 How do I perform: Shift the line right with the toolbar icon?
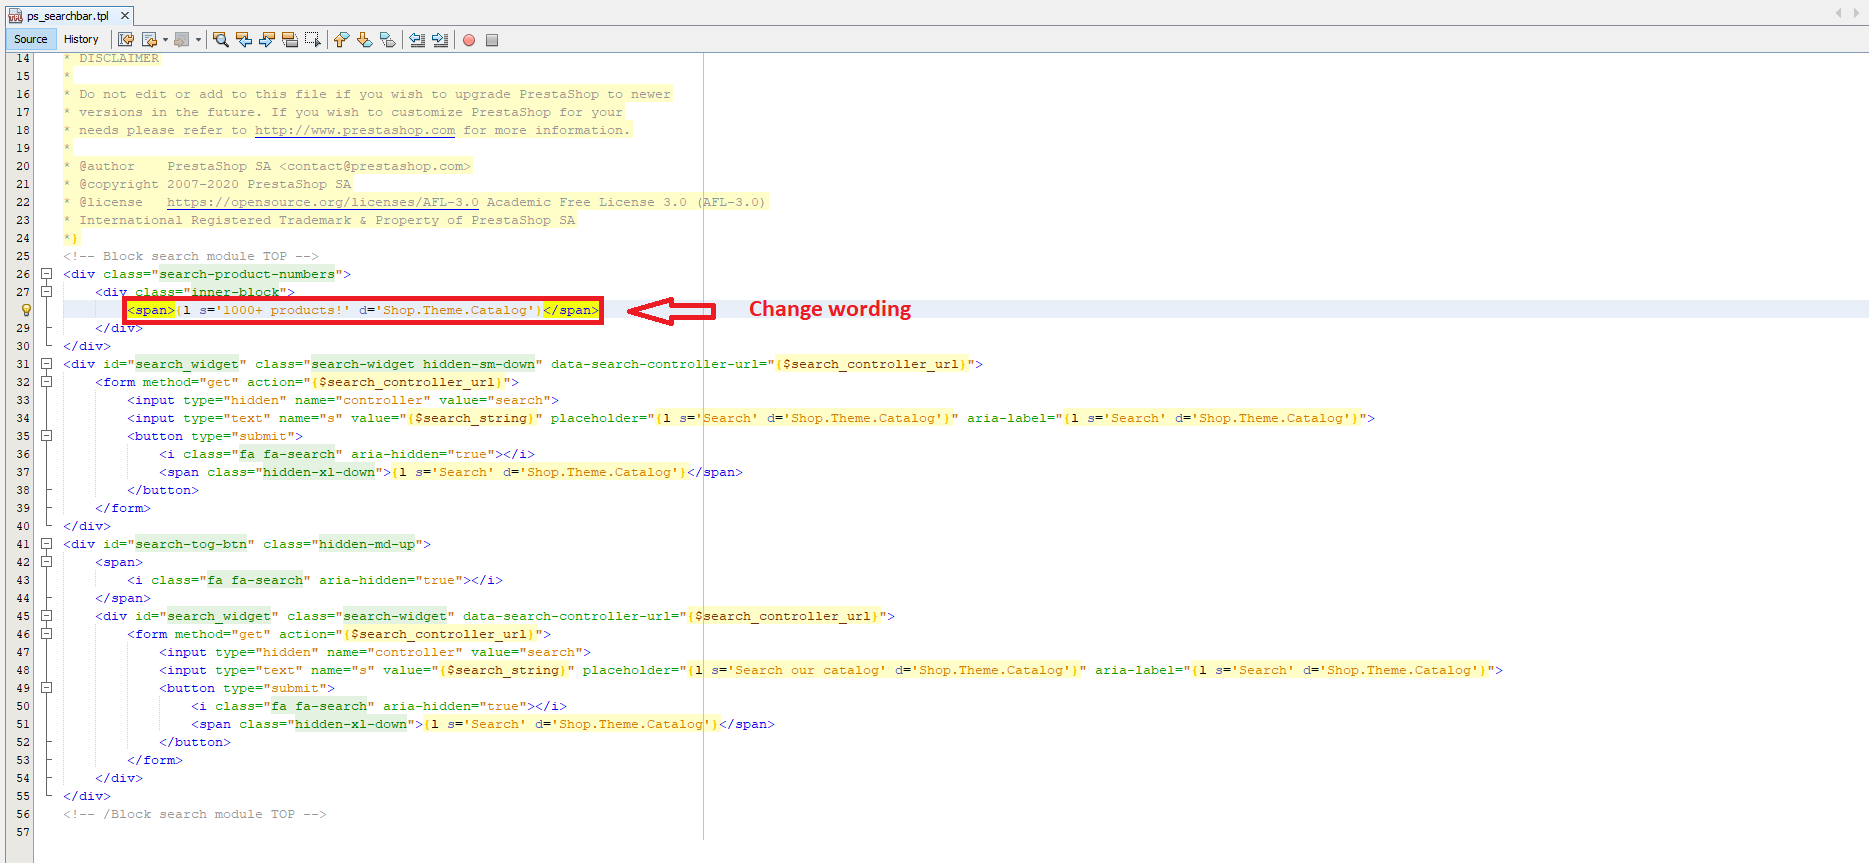click(440, 40)
